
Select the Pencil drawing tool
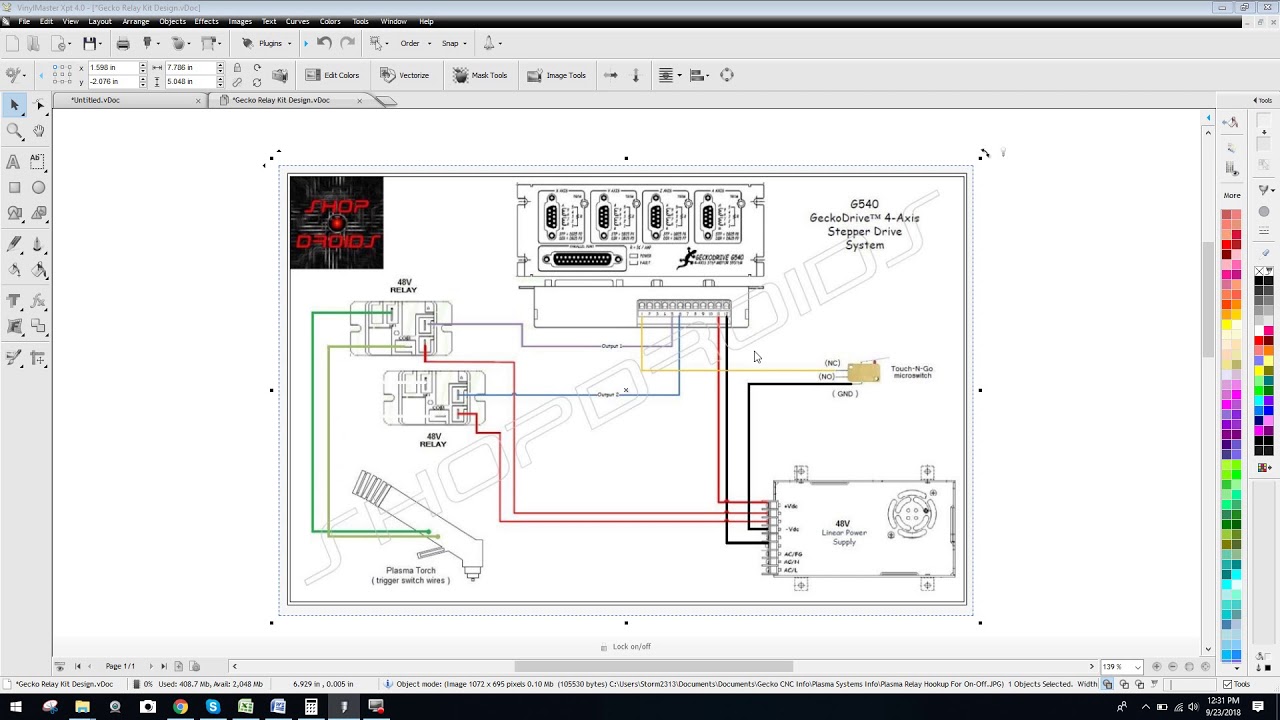pyautogui.click(x=14, y=244)
